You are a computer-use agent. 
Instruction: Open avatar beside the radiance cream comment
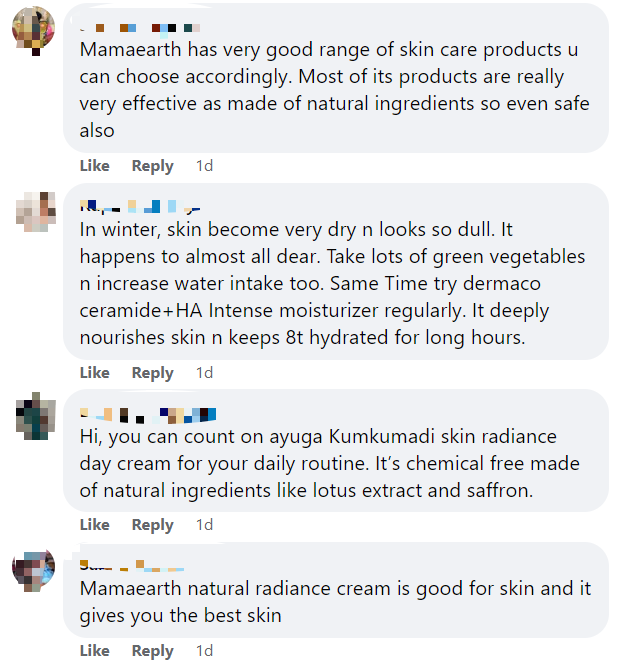[x=34, y=570]
